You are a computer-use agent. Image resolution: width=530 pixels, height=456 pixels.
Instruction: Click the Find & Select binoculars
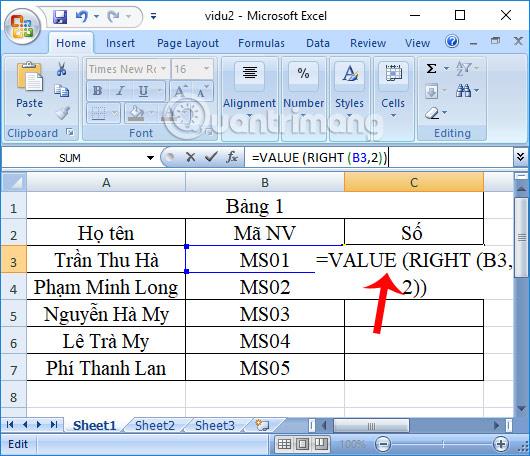pyautogui.click(x=464, y=91)
